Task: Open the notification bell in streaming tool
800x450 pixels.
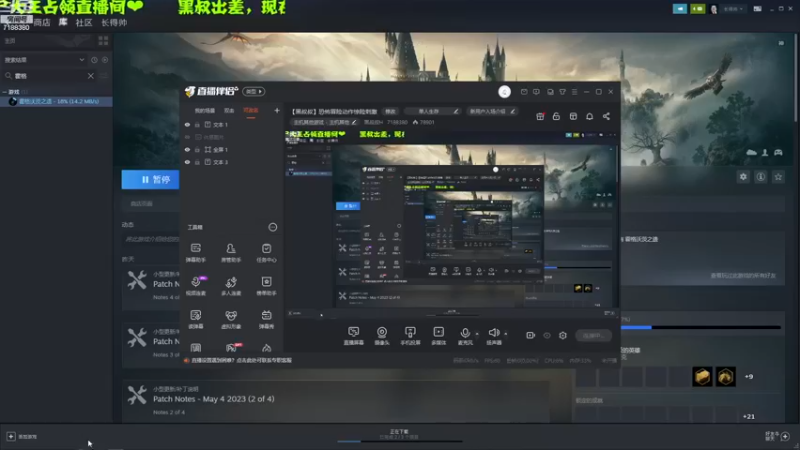Action: (589, 116)
